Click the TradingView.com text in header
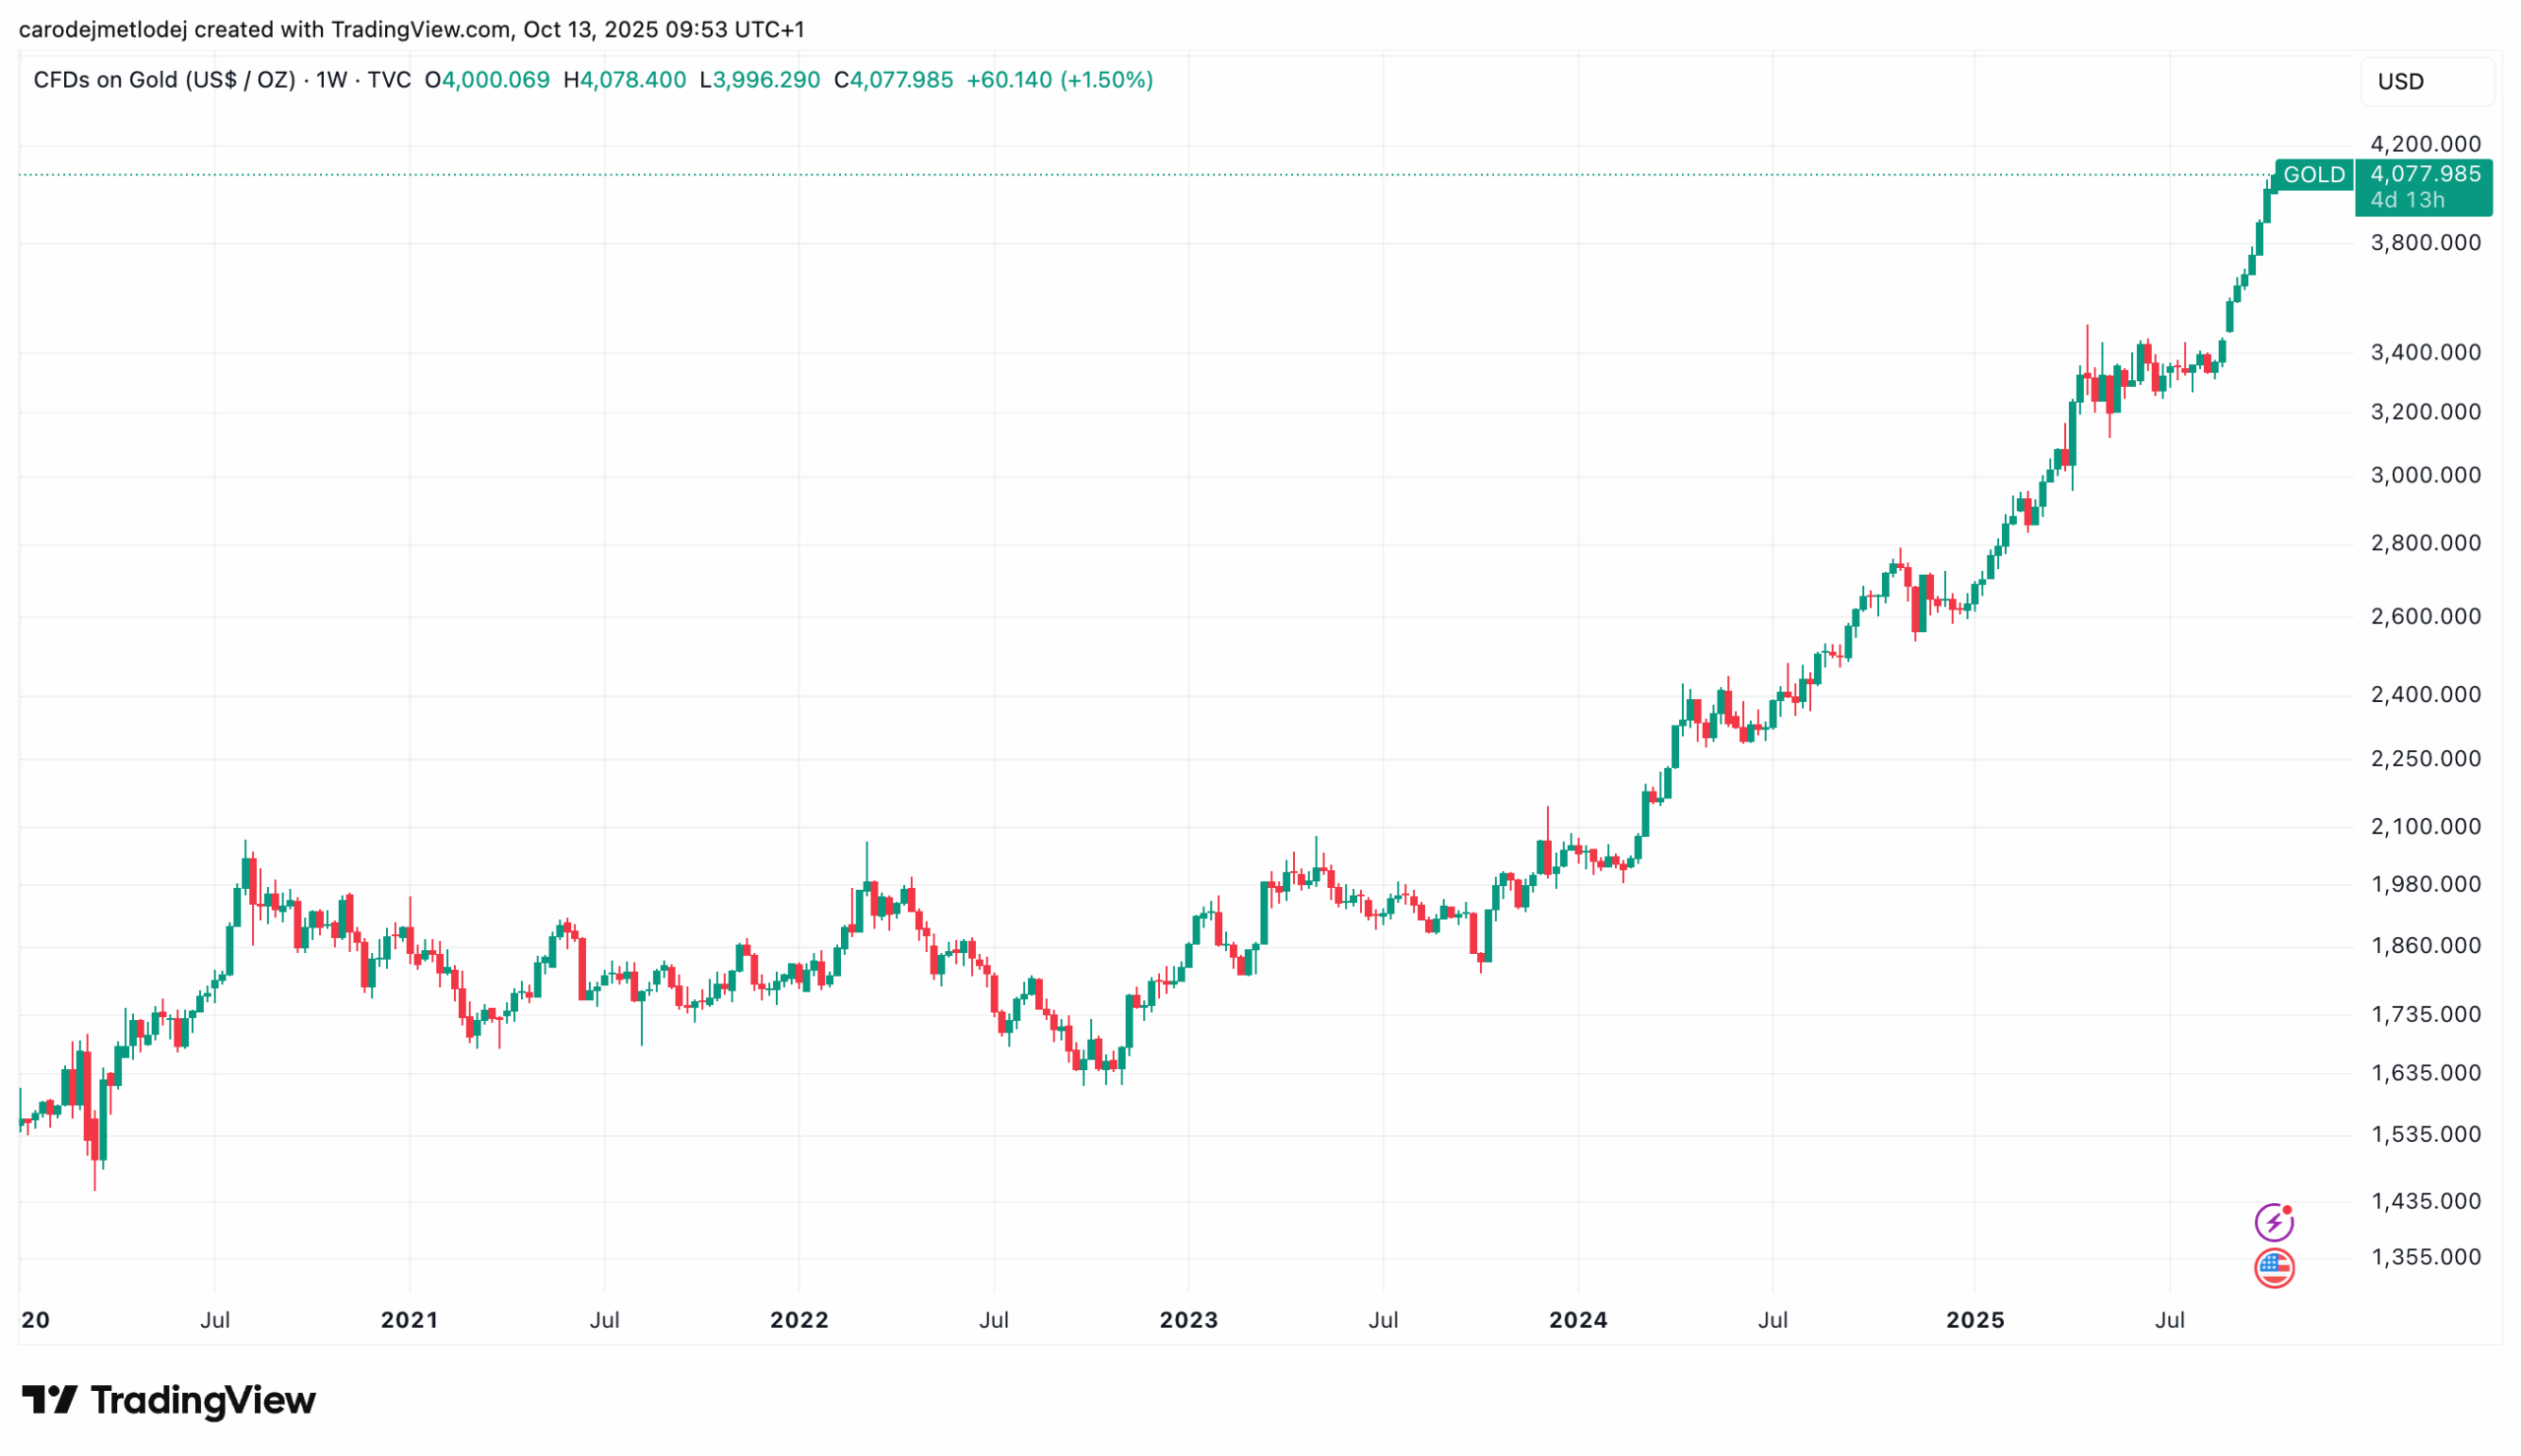Viewport: 2521px width, 1456px height. point(420,29)
